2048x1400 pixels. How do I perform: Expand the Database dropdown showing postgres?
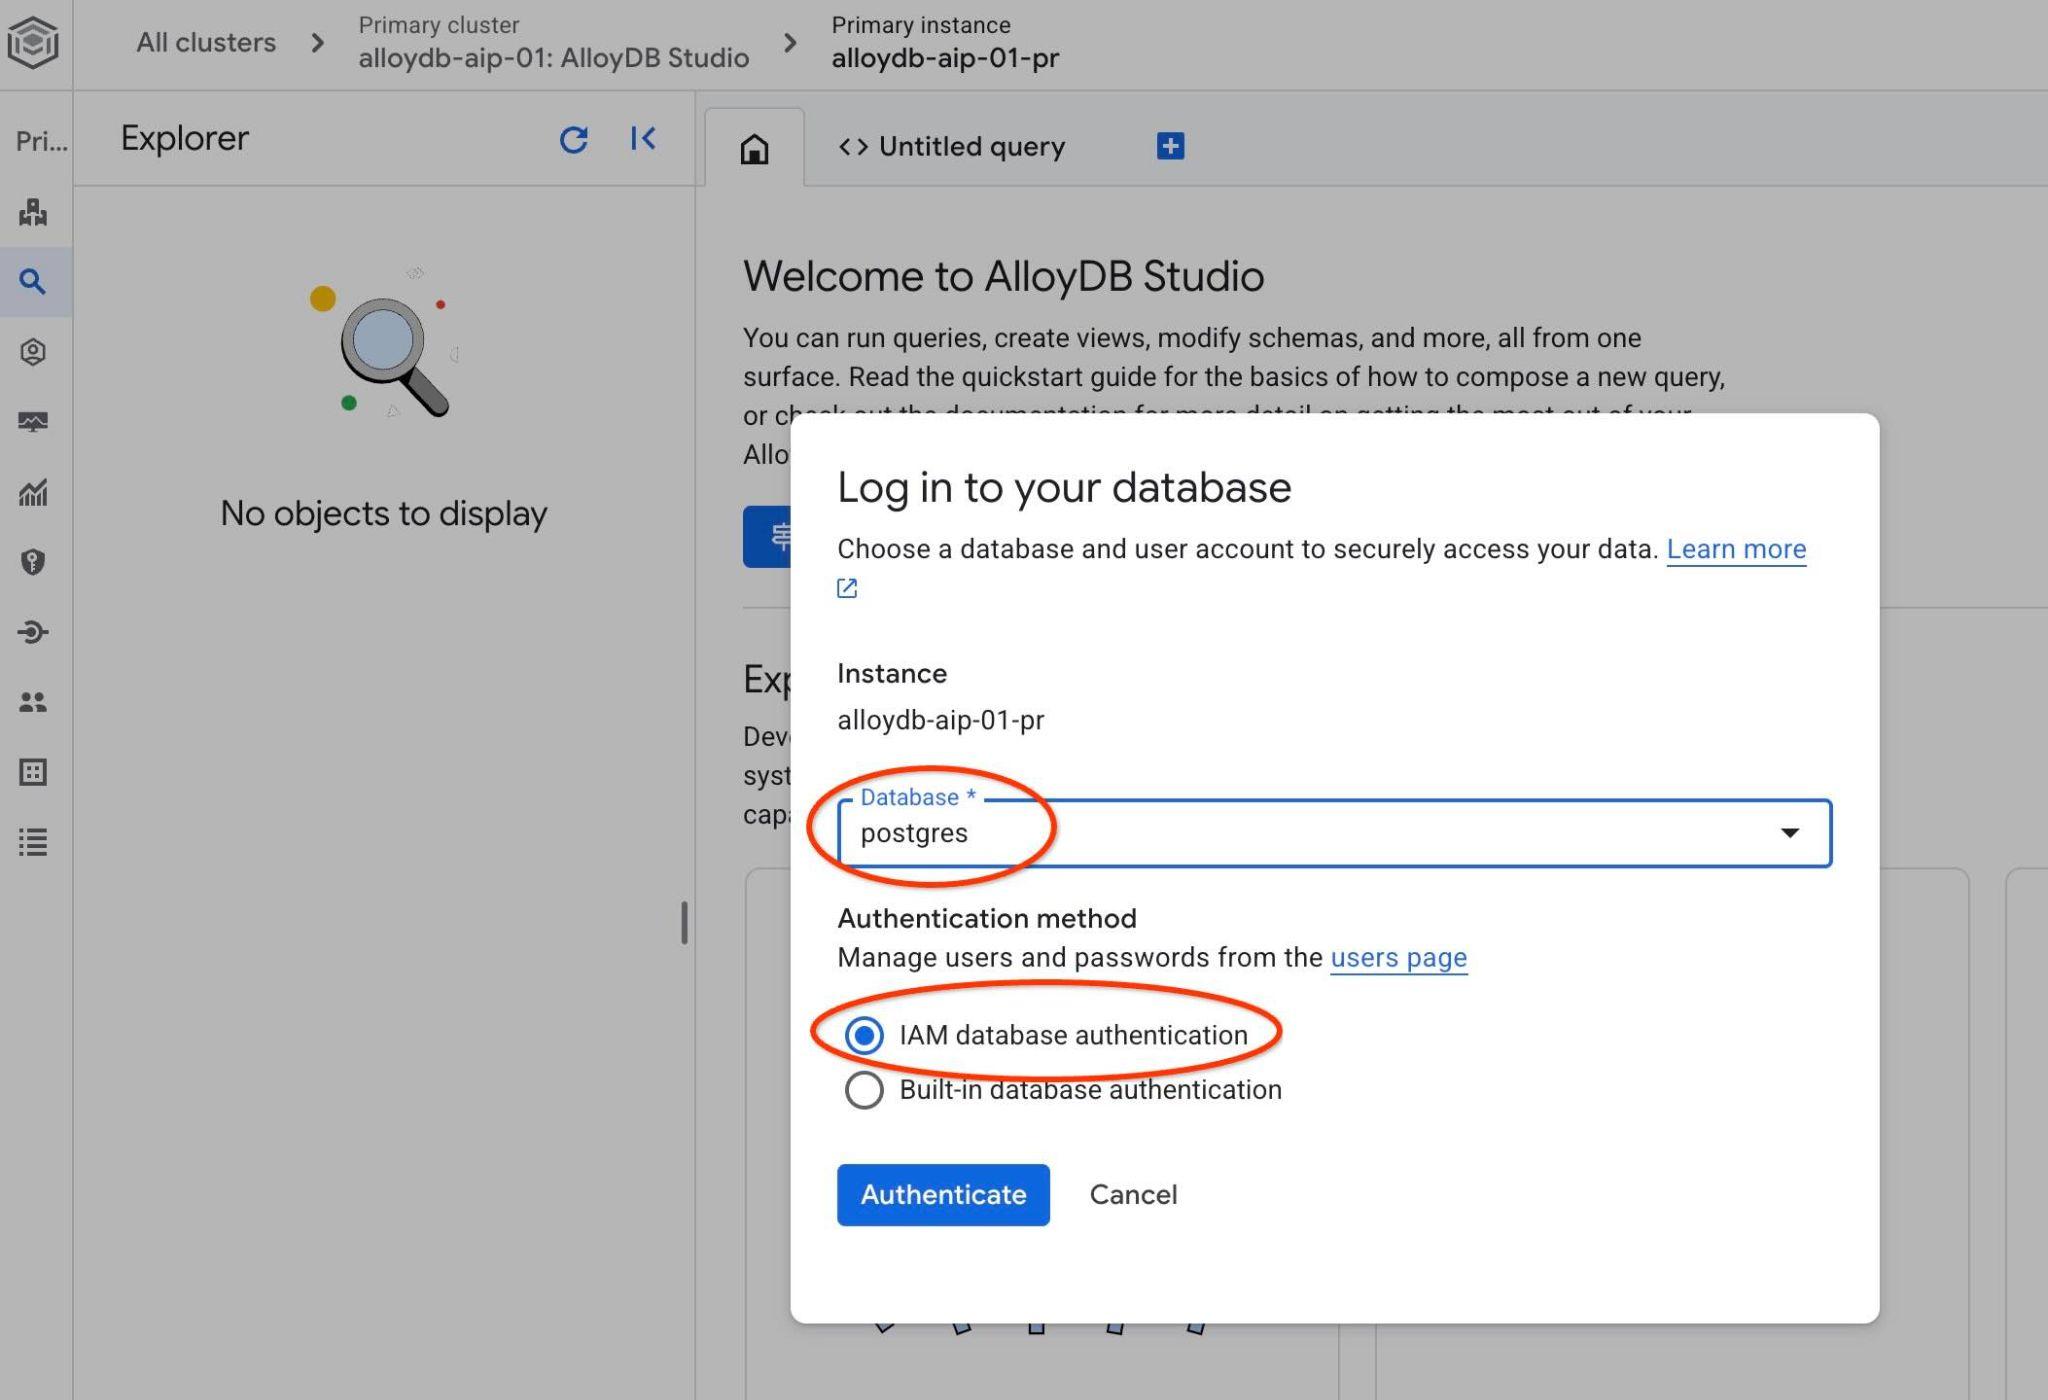coord(1334,833)
